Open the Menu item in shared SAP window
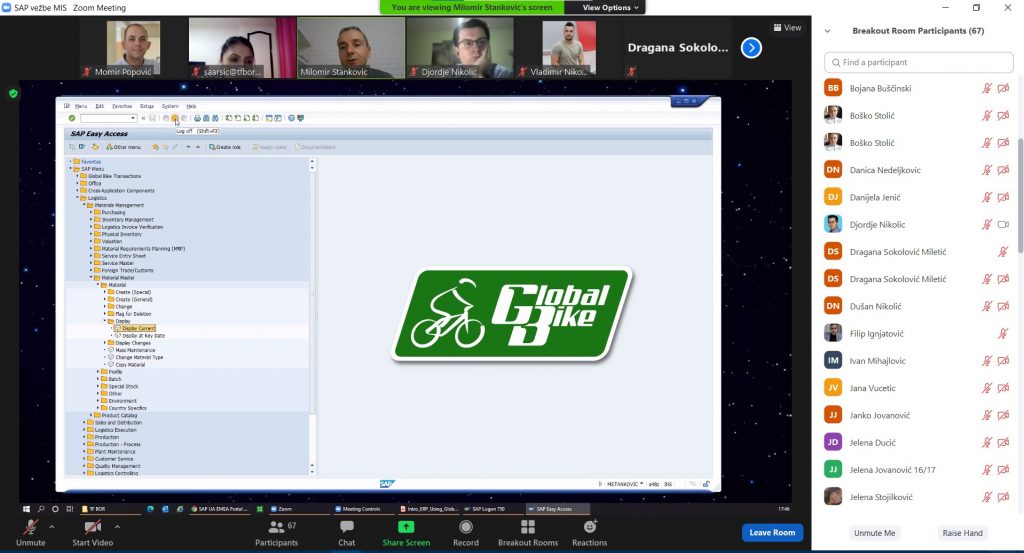 pos(81,106)
